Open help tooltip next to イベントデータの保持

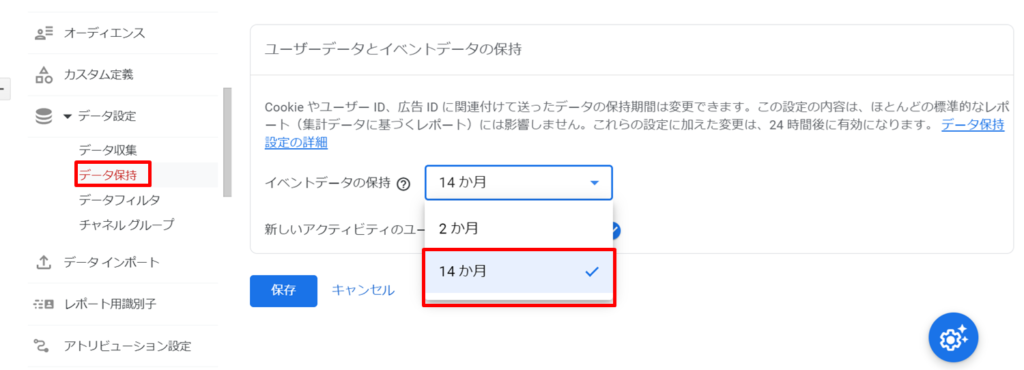(404, 183)
